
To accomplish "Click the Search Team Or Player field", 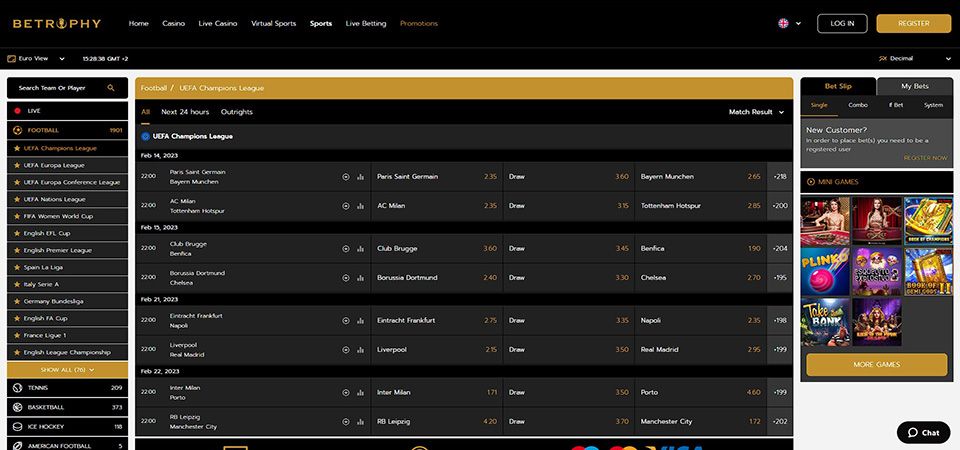I will (x=67, y=88).
